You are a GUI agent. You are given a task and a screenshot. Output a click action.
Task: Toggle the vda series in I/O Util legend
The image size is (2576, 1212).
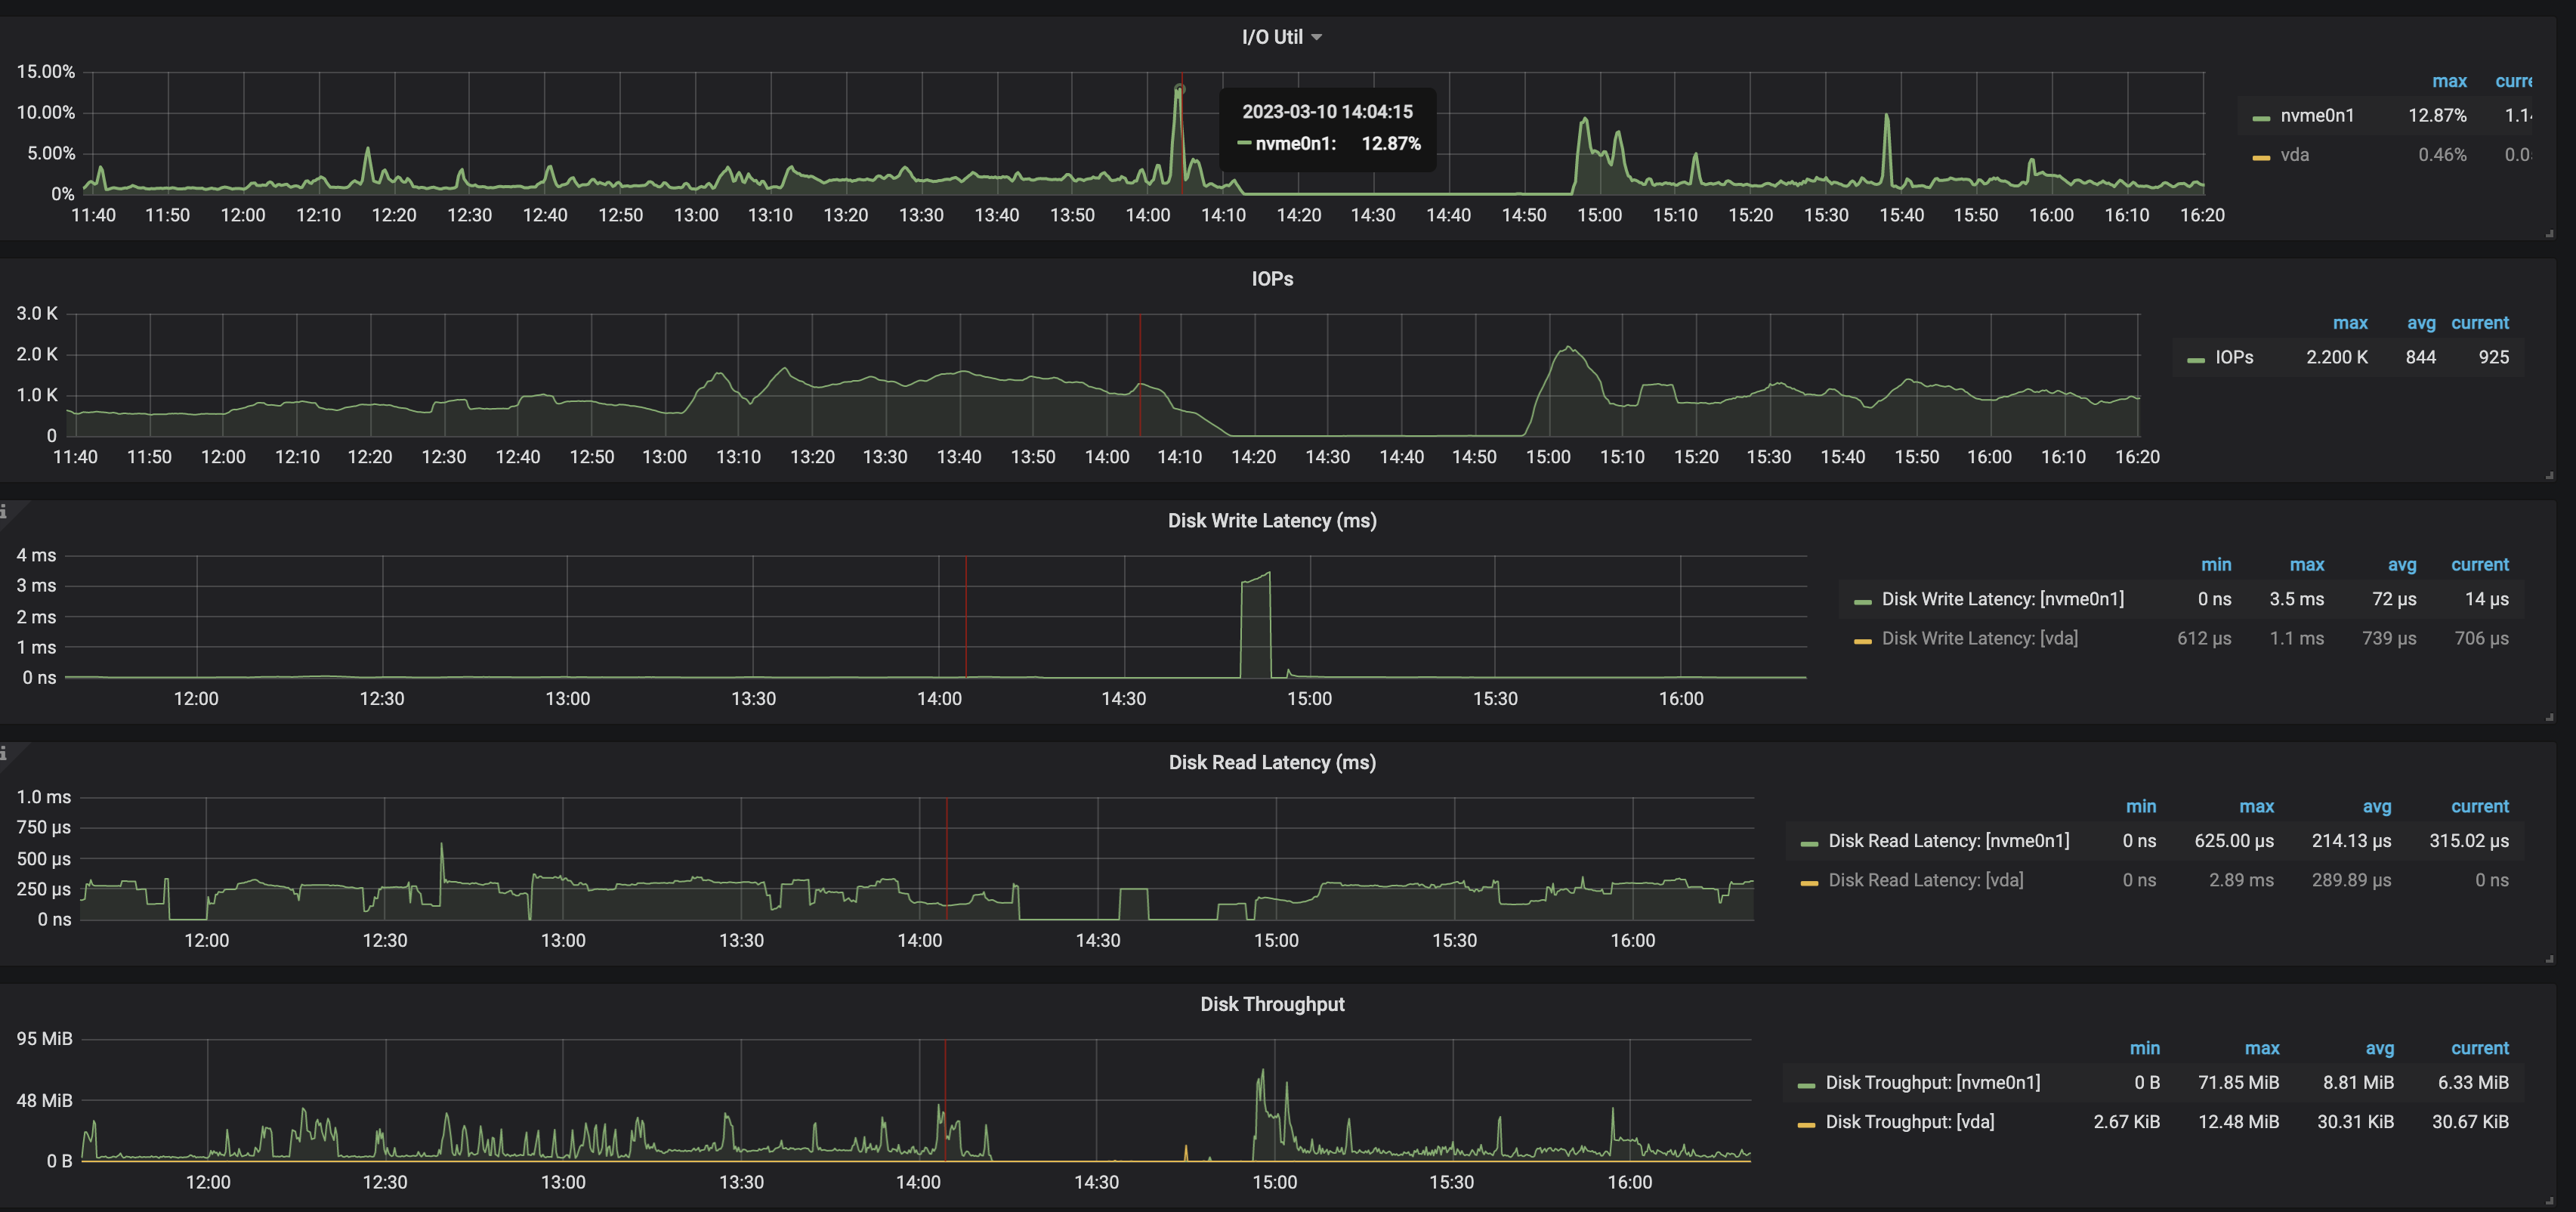pos(2294,155)
